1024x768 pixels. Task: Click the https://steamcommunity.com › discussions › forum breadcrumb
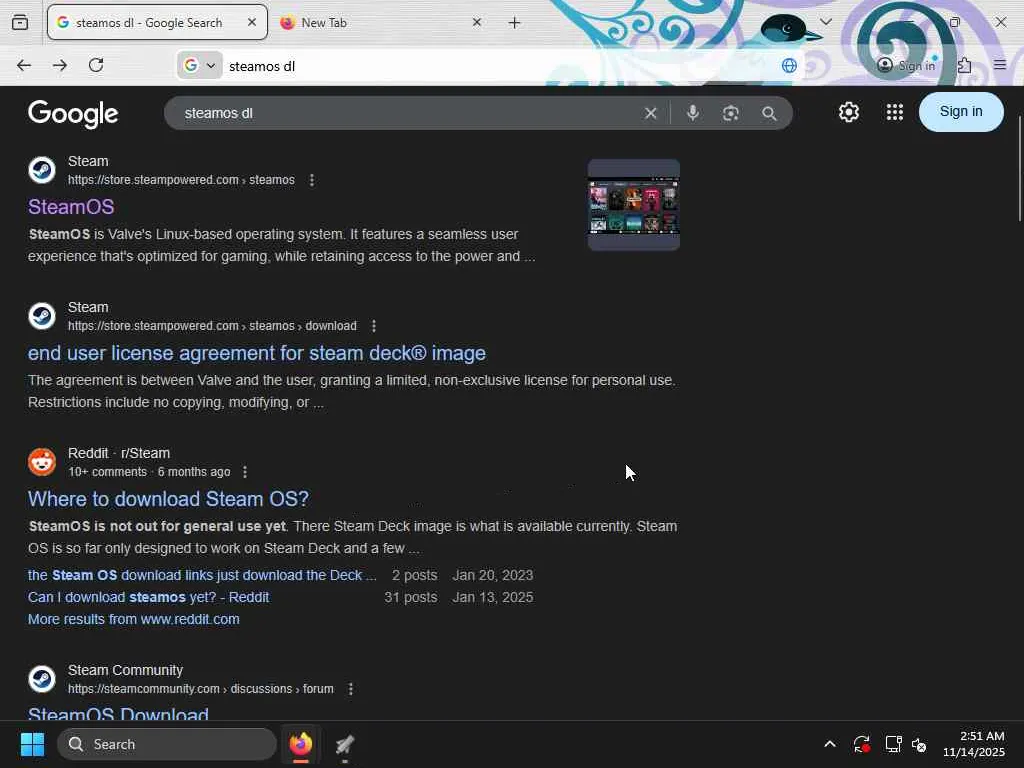pos(200,689)
